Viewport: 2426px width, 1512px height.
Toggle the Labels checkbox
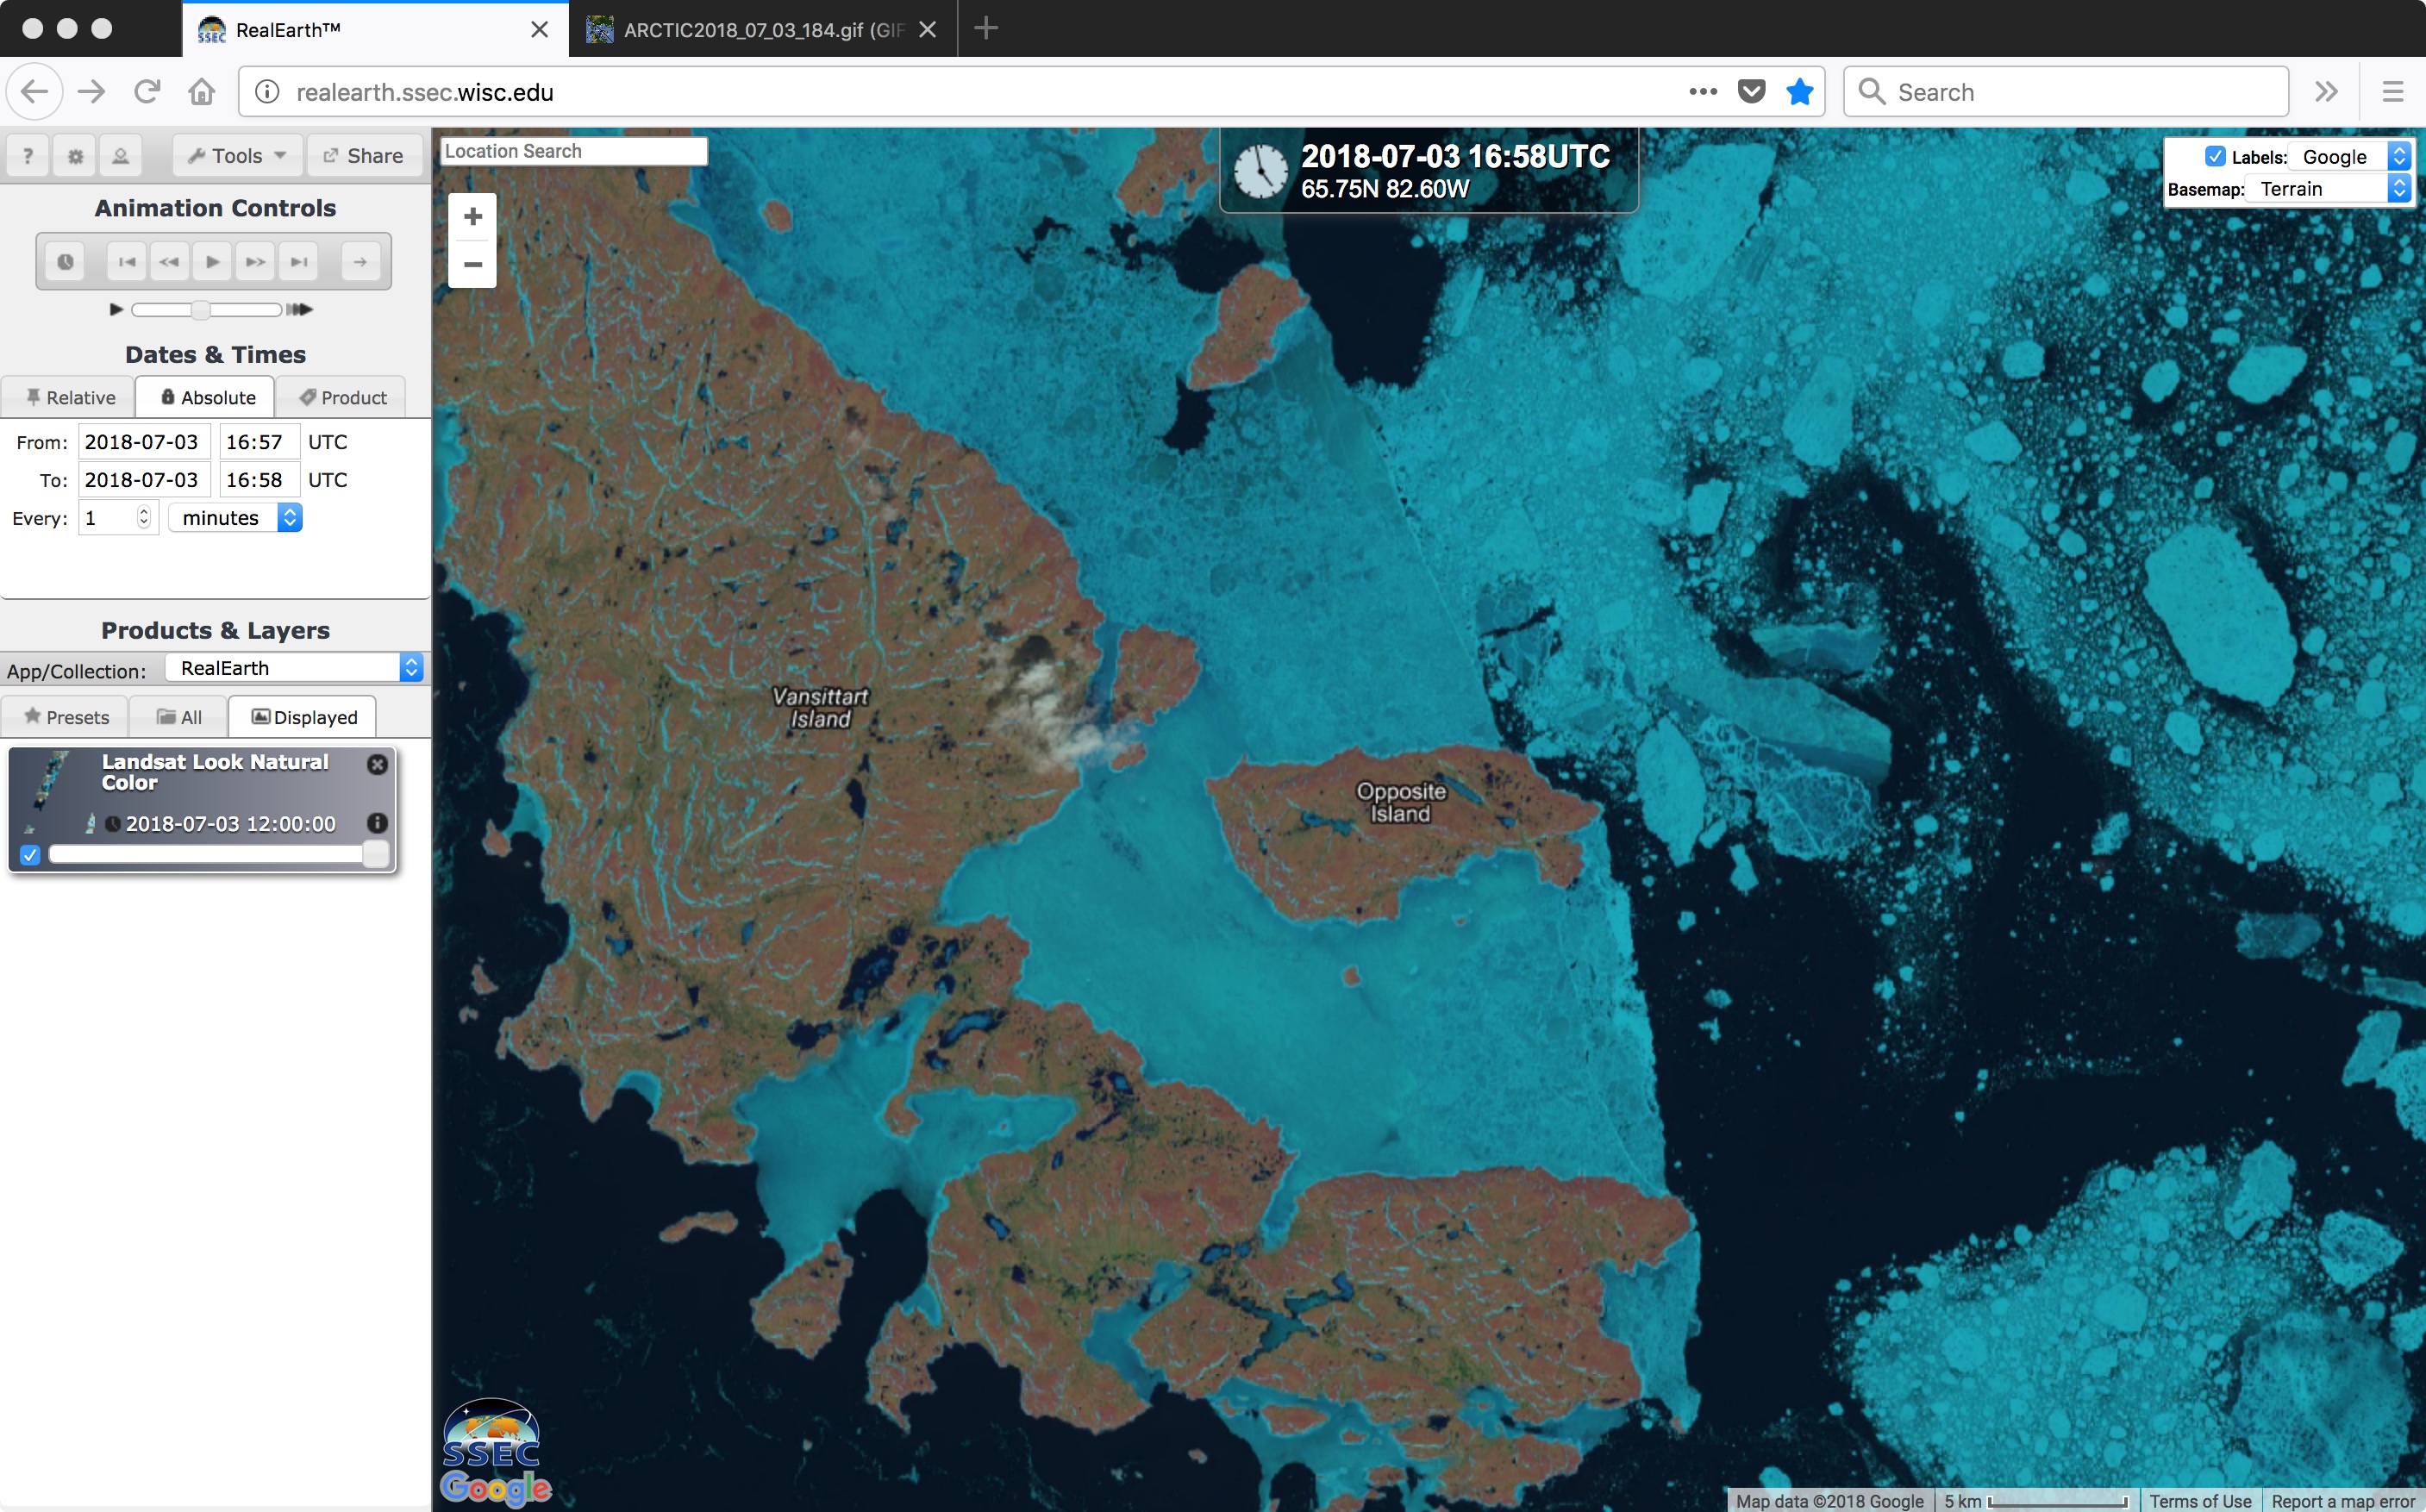point(2215,156)
